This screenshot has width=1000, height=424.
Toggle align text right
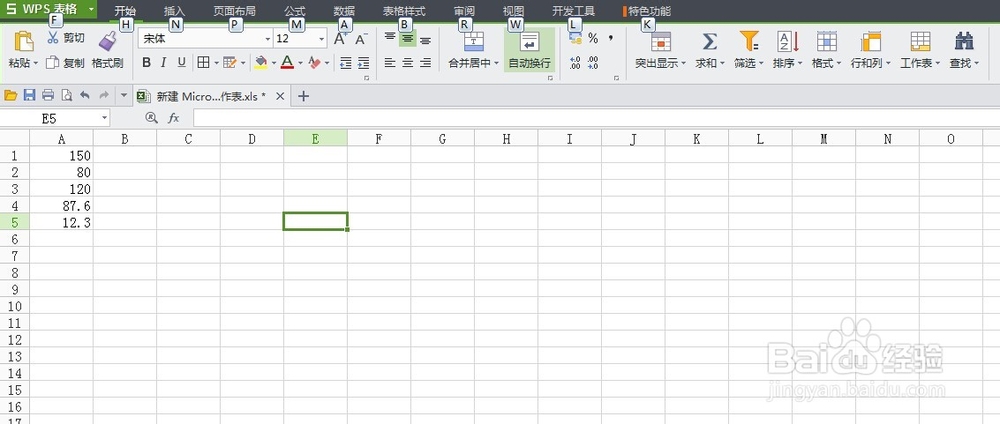(x=425, y=62)
